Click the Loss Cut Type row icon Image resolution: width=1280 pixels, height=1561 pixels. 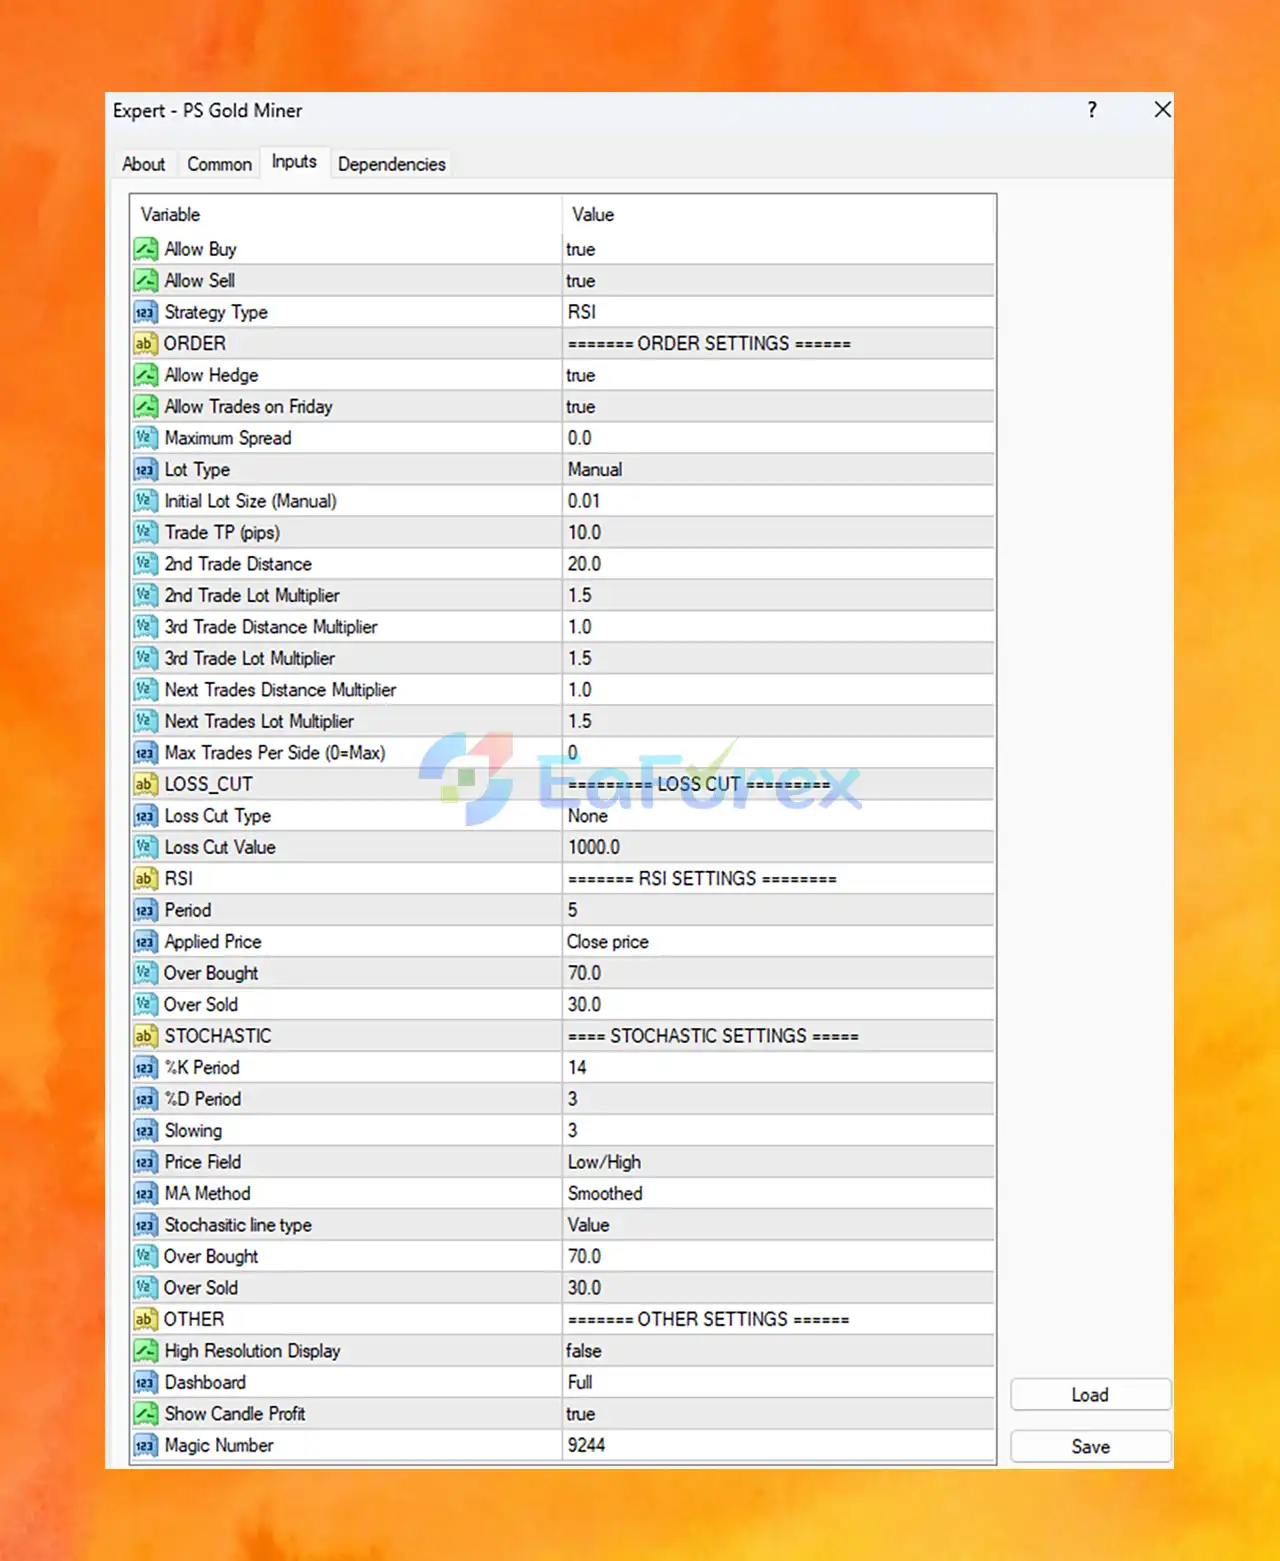146,816
